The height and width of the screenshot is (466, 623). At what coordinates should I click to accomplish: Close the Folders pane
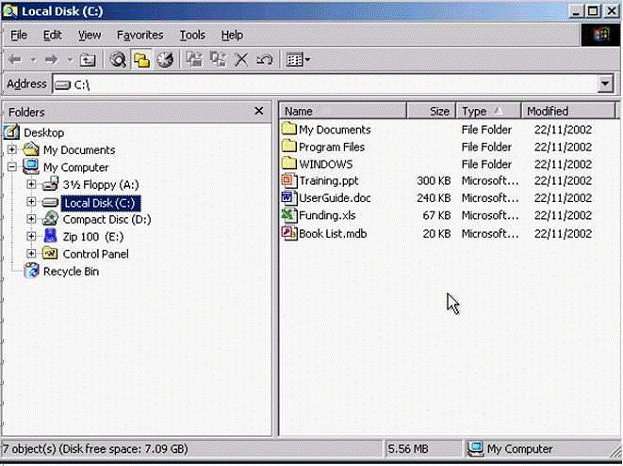pyautogui.click(x=259, y=111)
